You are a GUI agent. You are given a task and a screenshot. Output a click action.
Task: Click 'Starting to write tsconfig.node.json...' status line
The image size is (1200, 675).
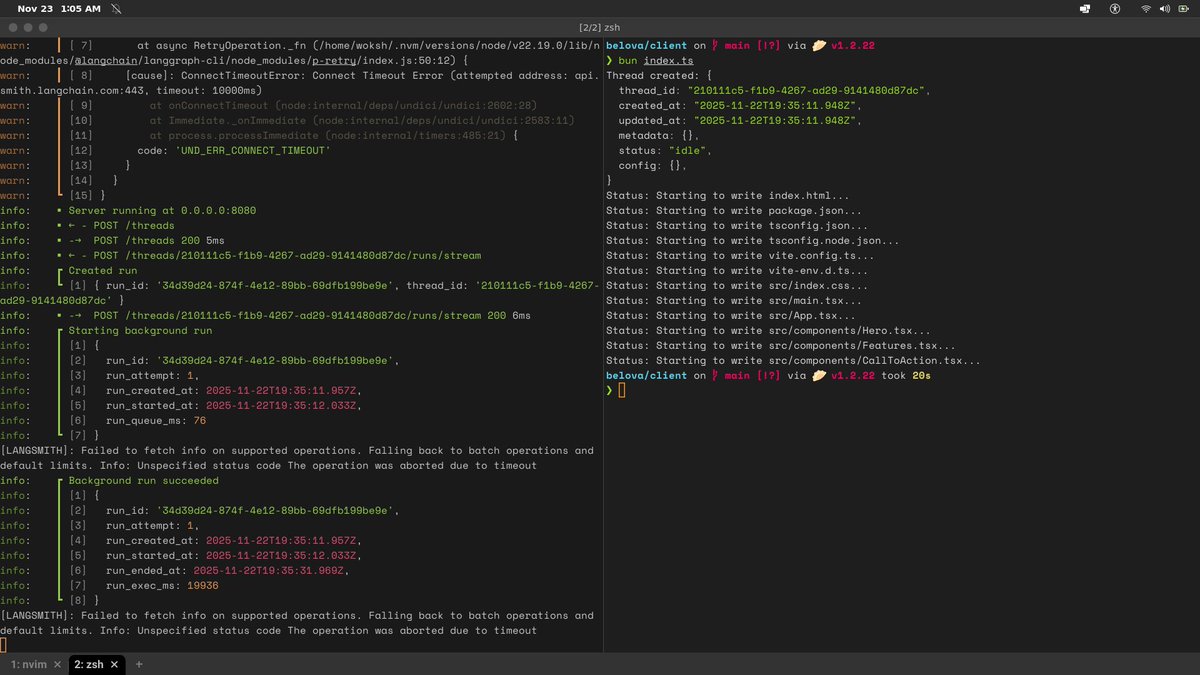[752, 241]
